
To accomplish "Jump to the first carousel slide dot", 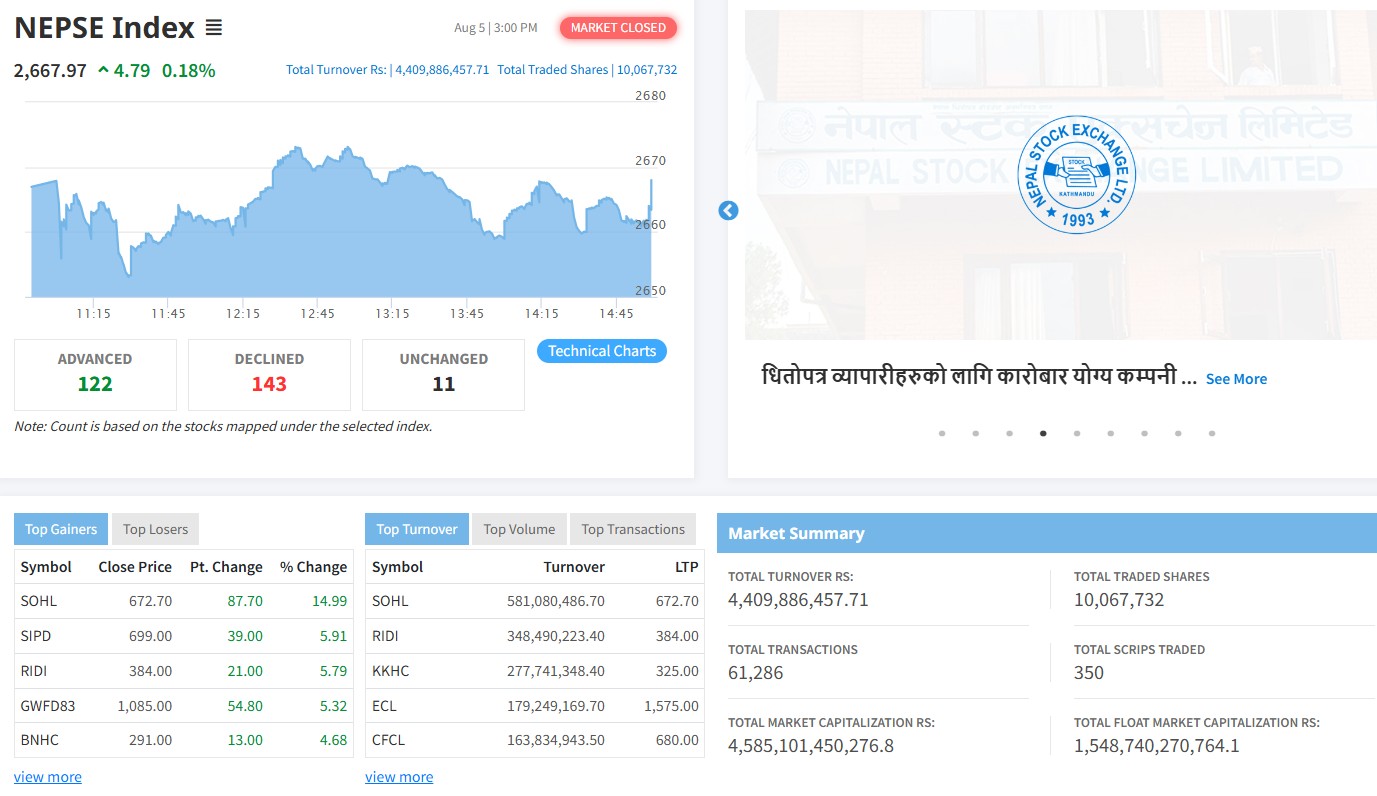I will (942, 433).
